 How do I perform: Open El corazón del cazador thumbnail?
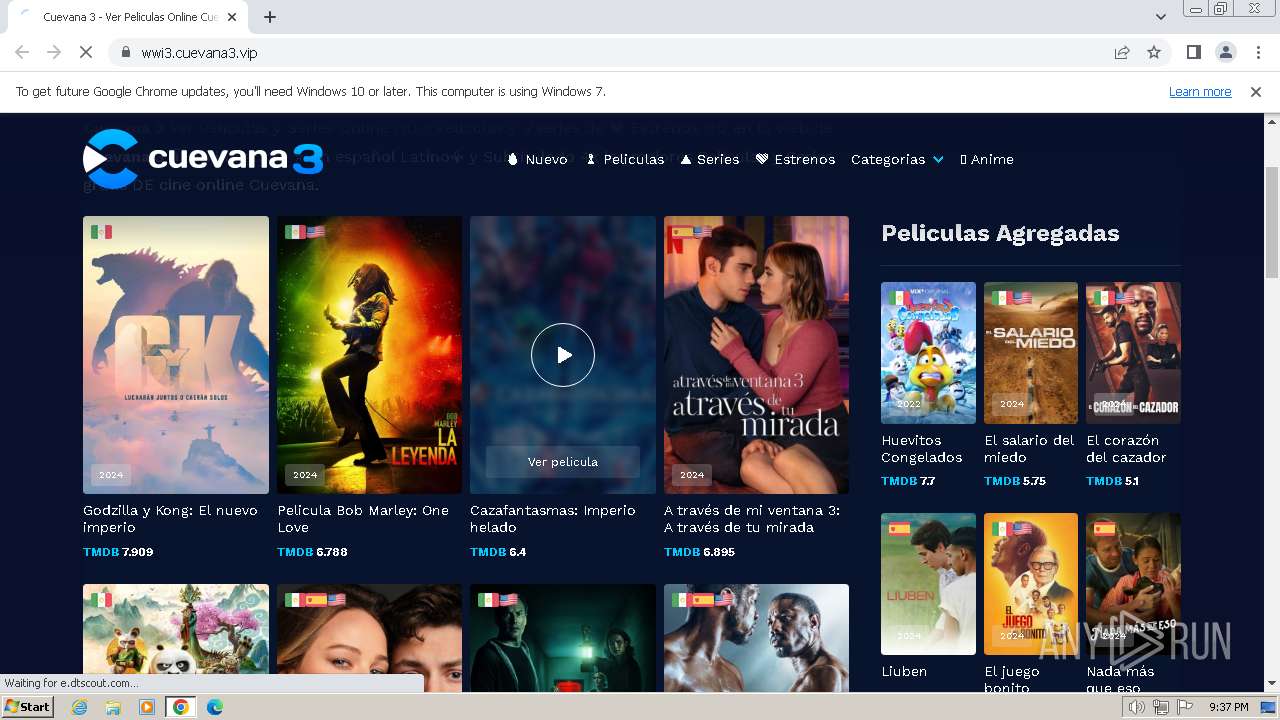(x=1133, y=353)
